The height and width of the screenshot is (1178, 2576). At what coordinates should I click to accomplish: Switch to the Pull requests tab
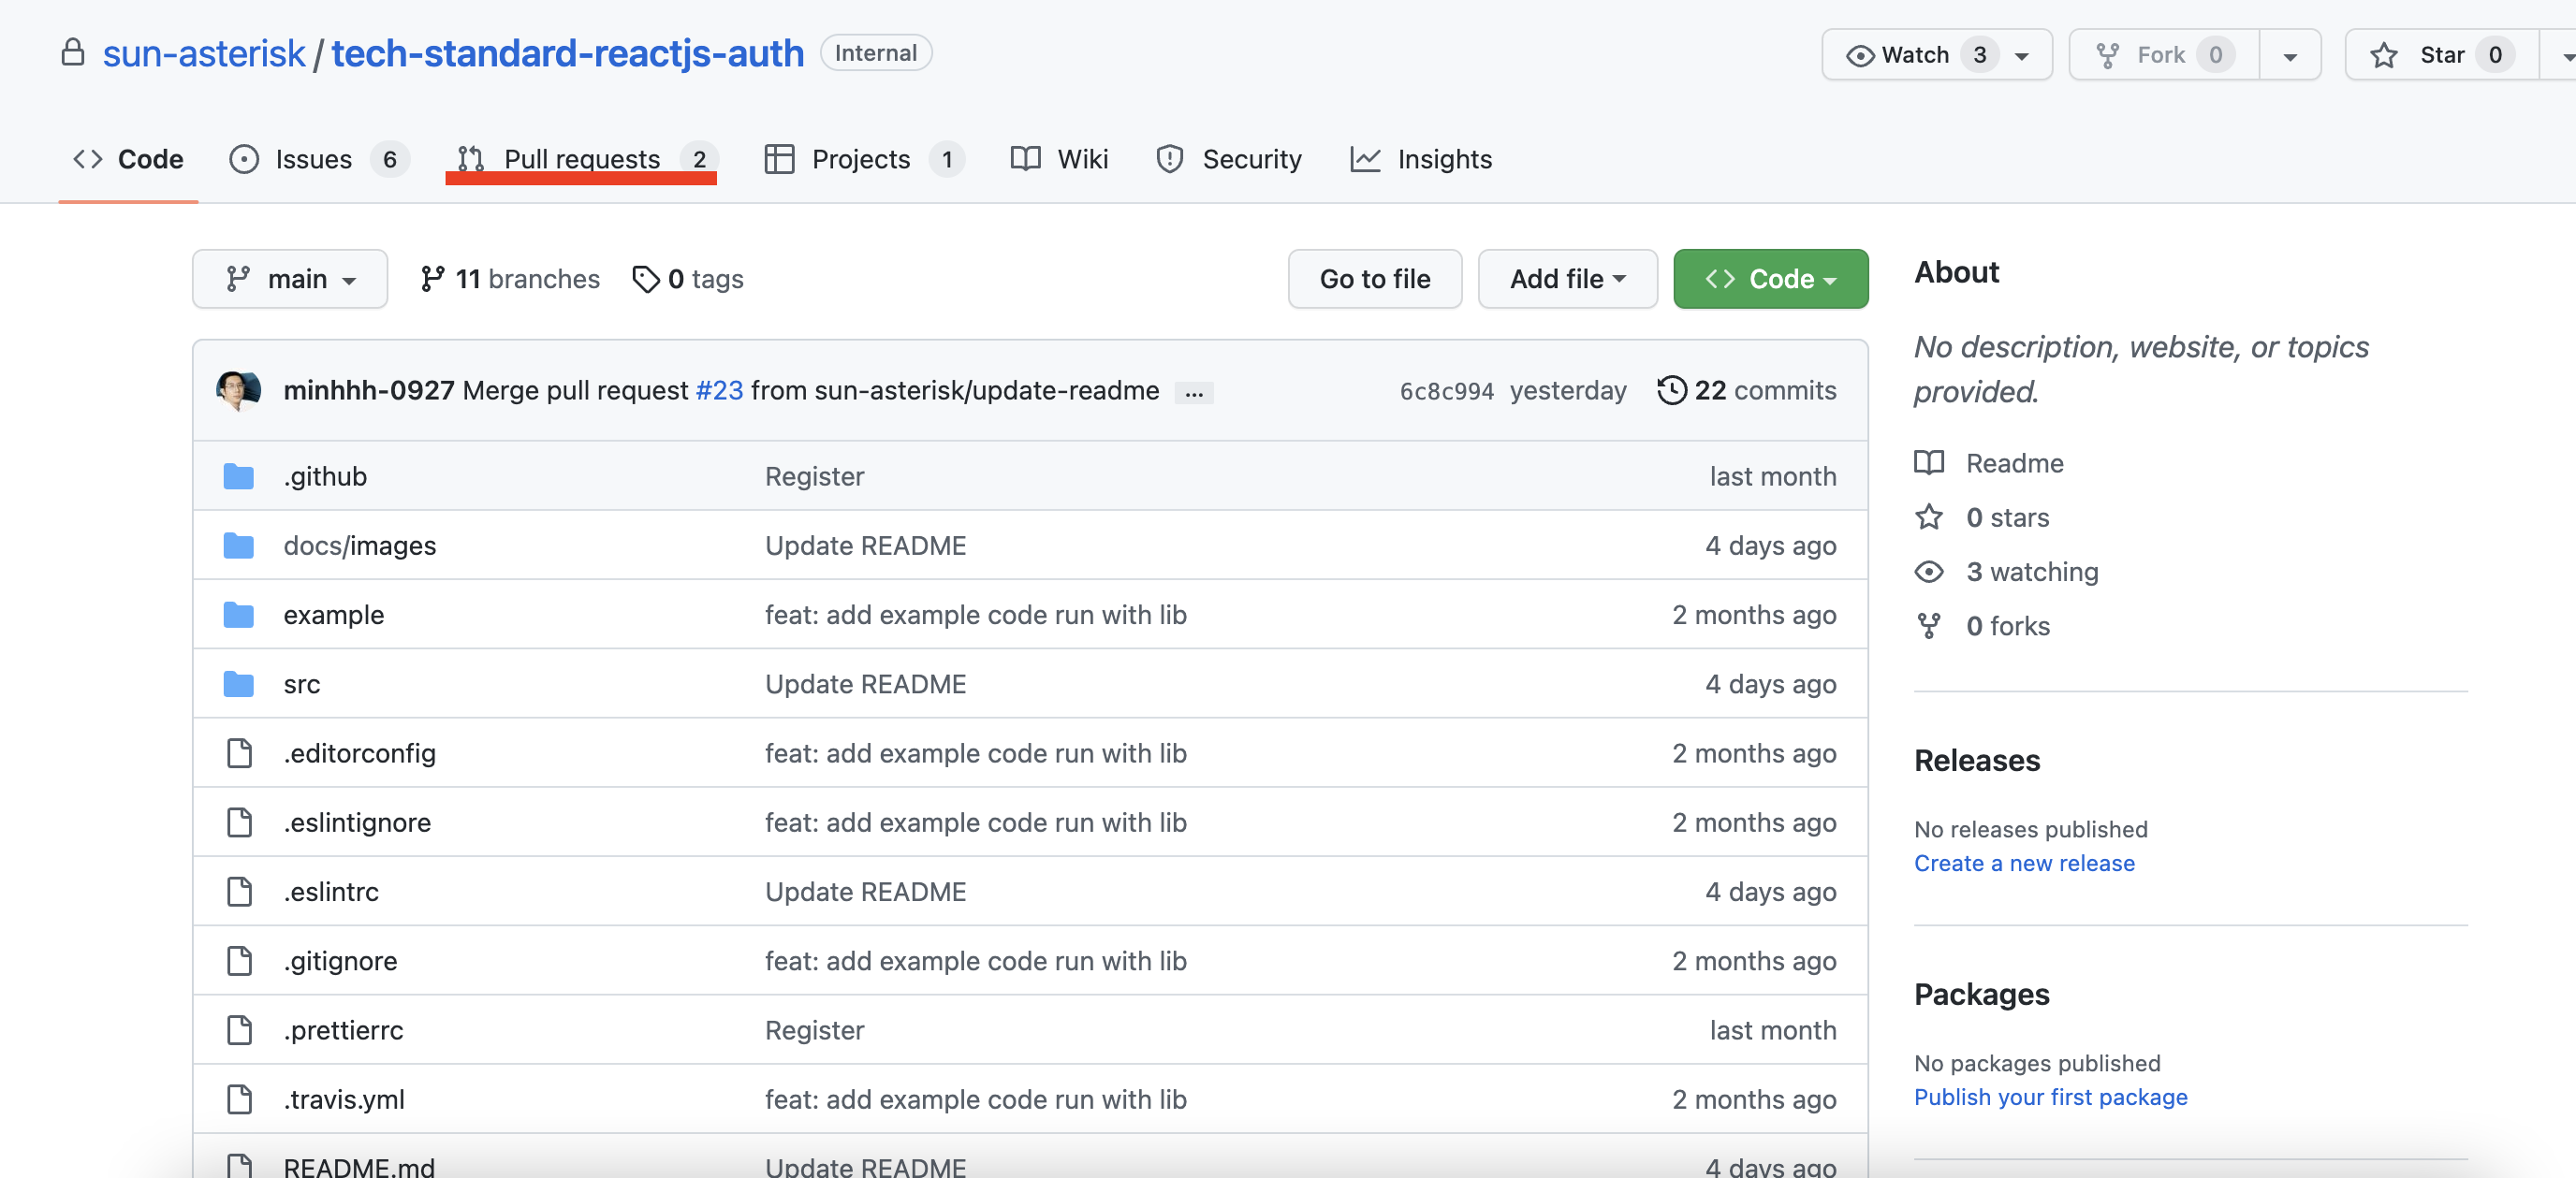pyautogui.click(x=581, y=159)
